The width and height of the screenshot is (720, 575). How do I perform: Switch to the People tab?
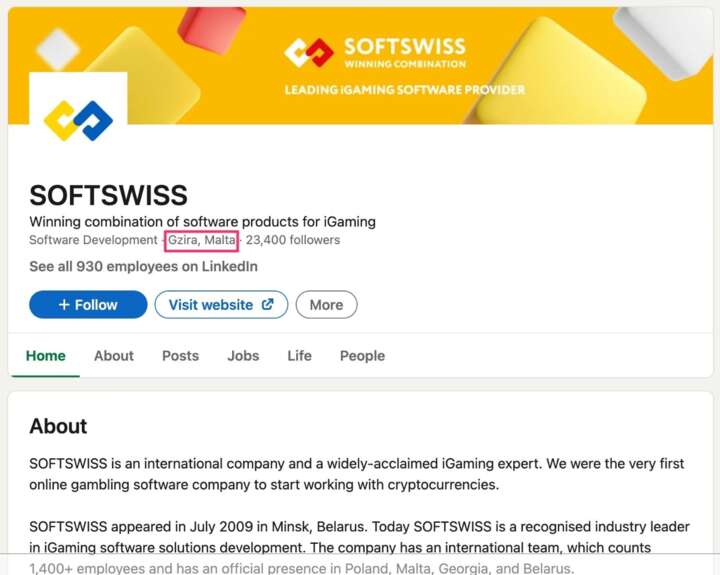pos(362,356)
